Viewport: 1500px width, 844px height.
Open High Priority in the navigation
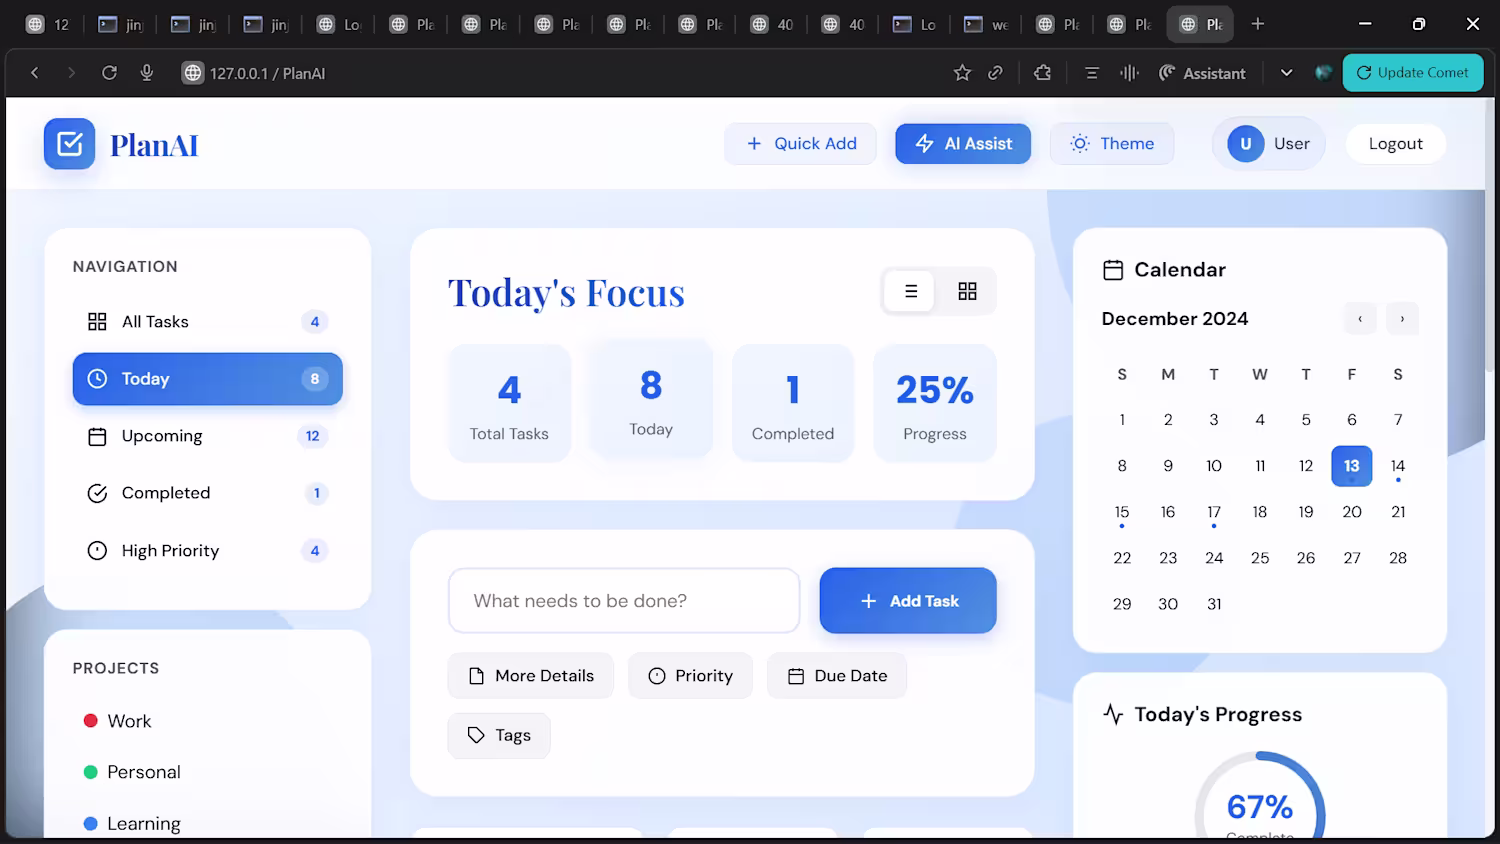pos(208,551)
